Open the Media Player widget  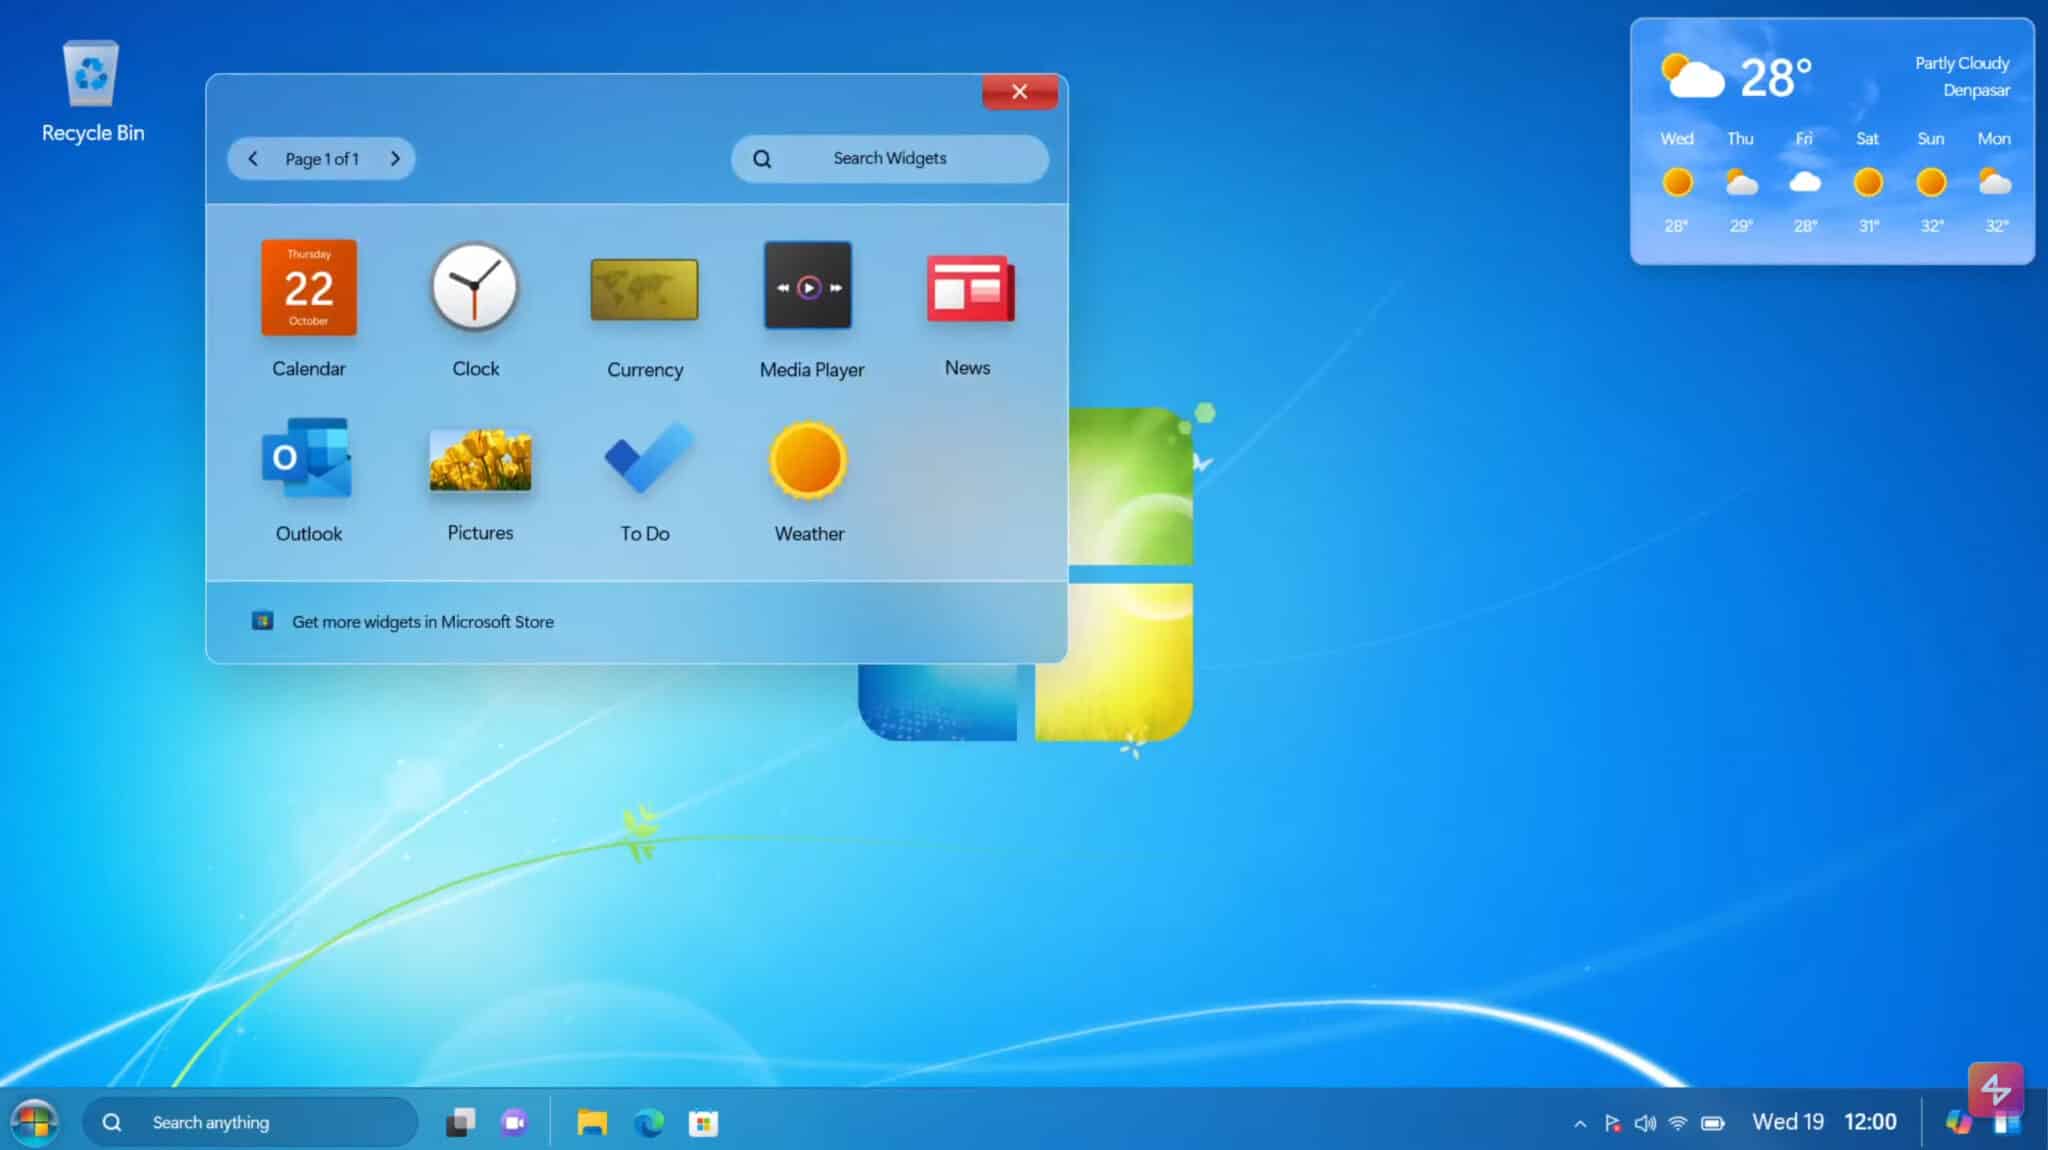point(807,288)
